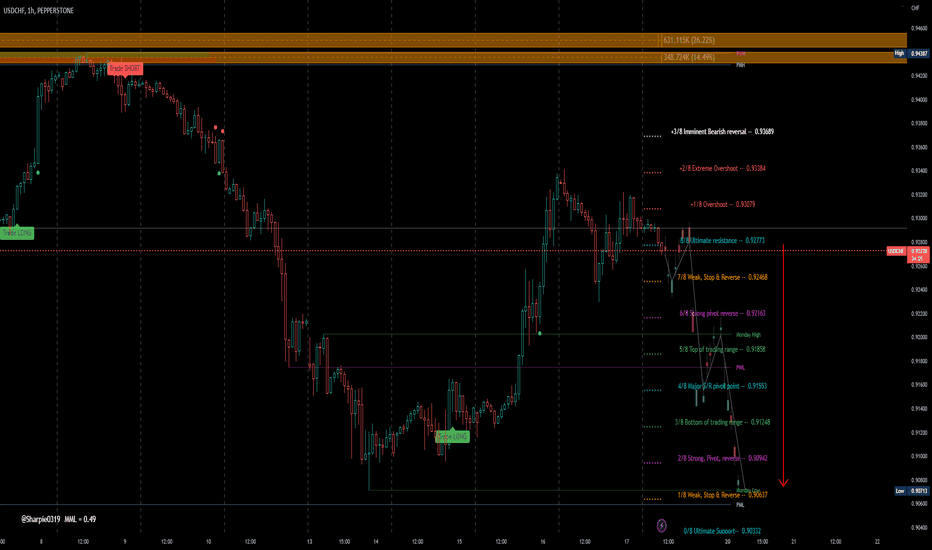
Task: Click the 0.93000 value on the price axis
Action: [919, 218]
